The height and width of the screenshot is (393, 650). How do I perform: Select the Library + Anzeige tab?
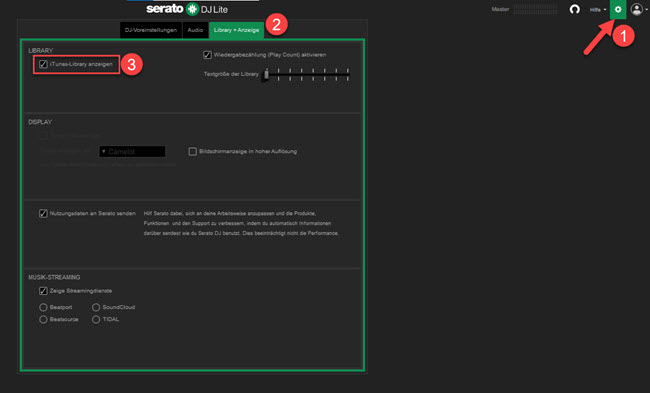236,30
